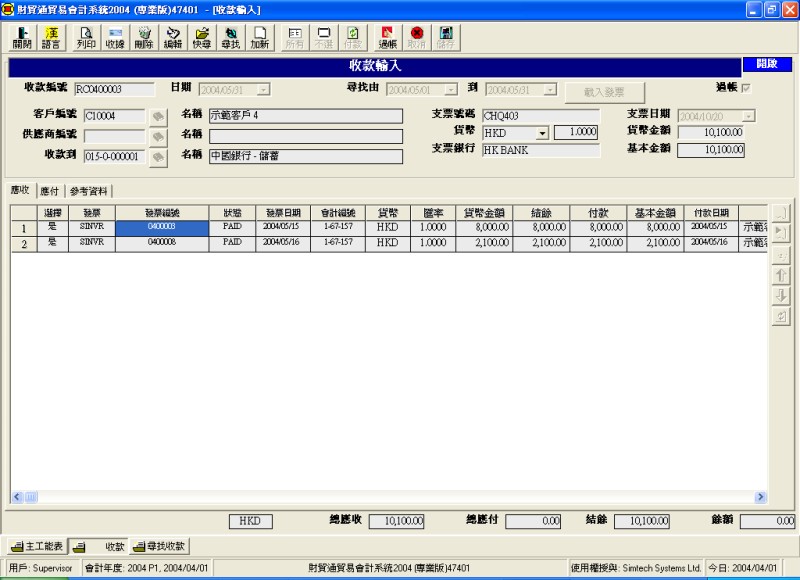Switch to the 應付 tab
Image resolution: width=800 pixels, height=580 pixels.
(x=49, y=191)
